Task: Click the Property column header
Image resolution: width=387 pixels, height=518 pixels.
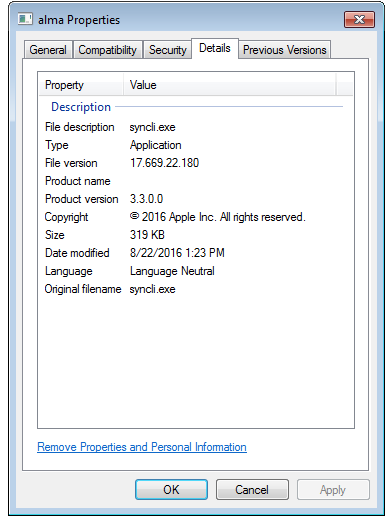Action: coord(81,85)
